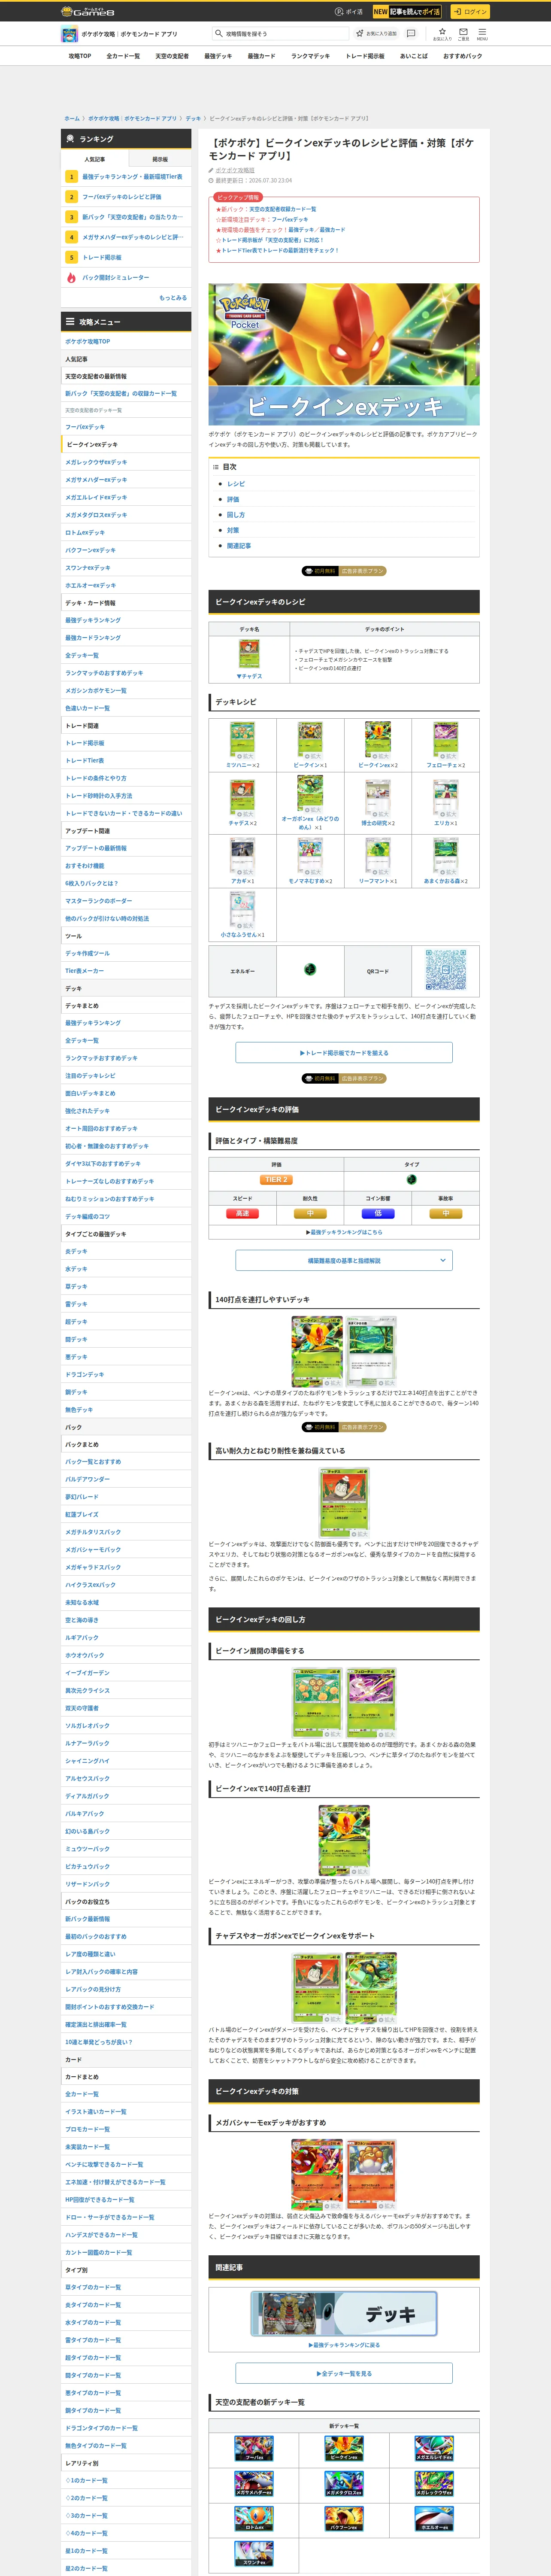Open the オーガポンex（みどりのめん） card thumbnail
Image resolution: width=551 pixels, height=2576 pixels.
pyautogui.click(x=310, y=792)
